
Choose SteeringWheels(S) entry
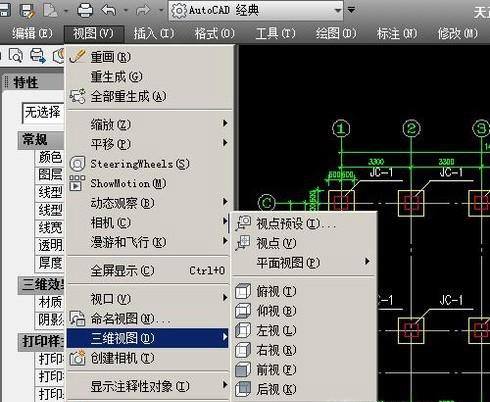(149, 164)
